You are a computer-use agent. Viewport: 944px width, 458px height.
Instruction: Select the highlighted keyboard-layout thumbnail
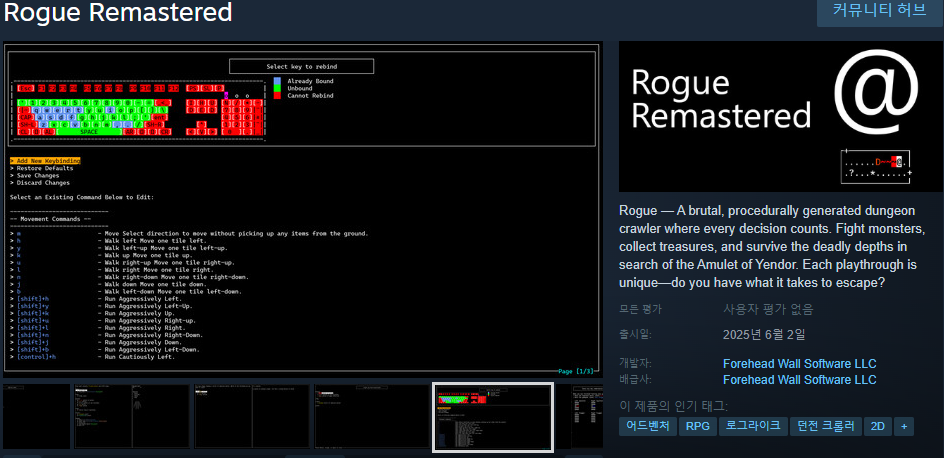click(492, 417)
